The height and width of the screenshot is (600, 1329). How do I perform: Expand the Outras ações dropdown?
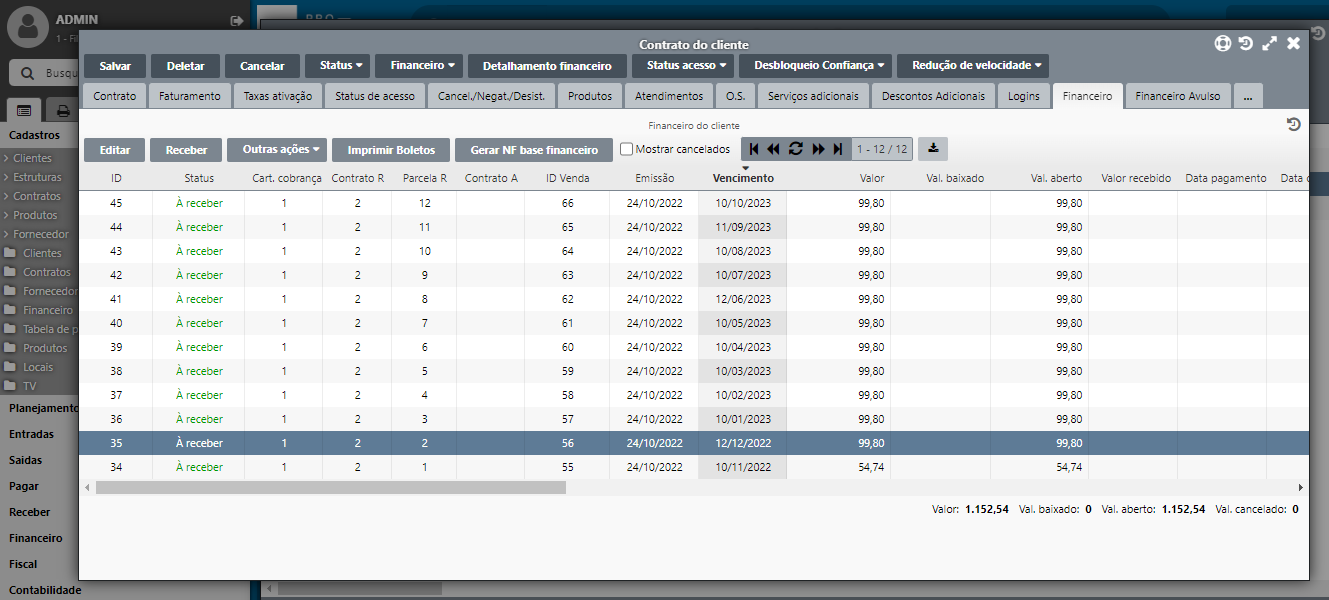277,150
